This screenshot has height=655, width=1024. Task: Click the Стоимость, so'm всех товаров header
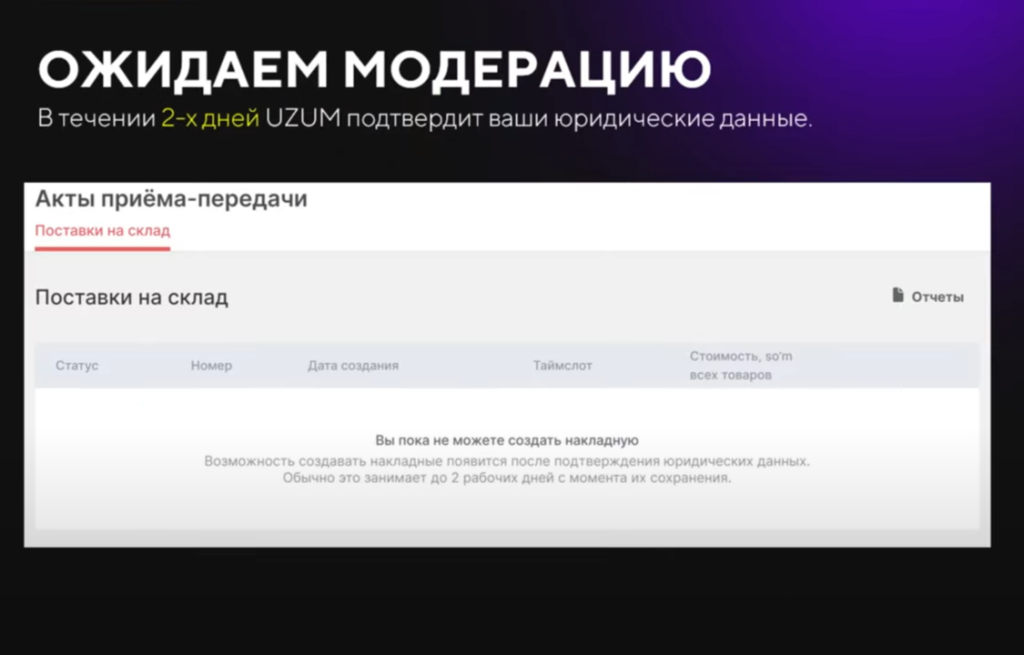click(x=741, y=366)
